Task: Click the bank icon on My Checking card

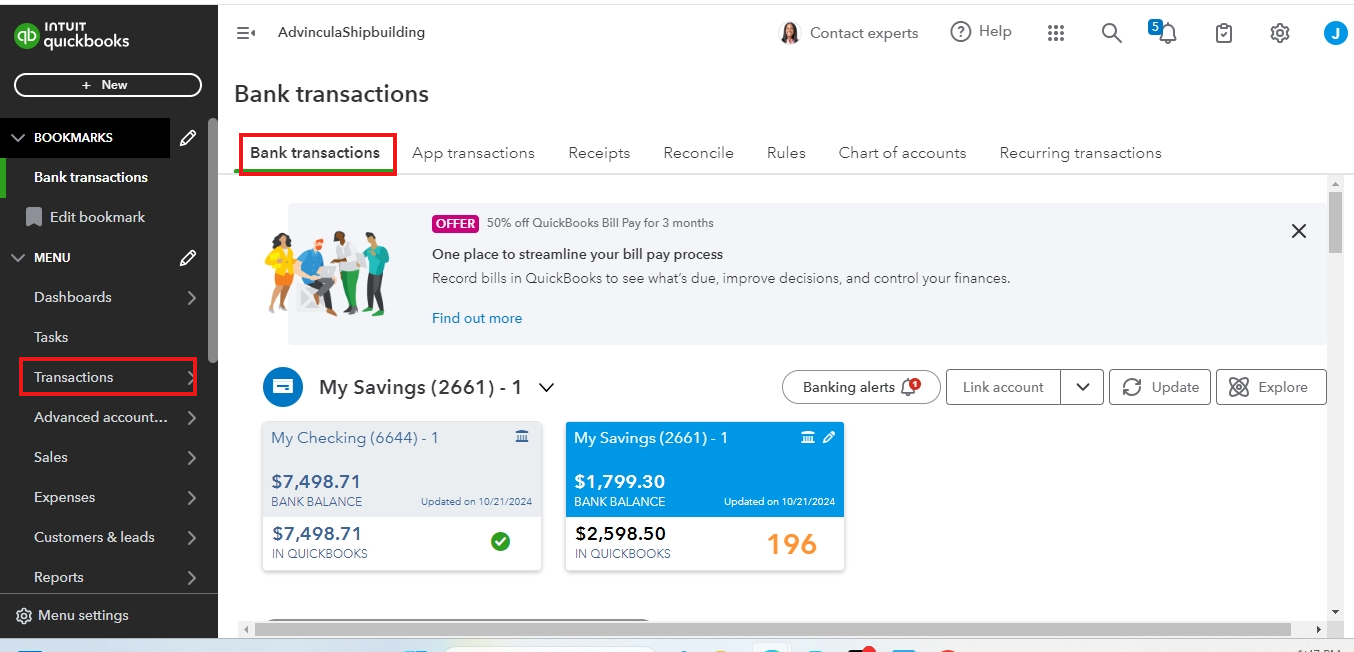Action: pyautogui.click(x=522, y=437)
